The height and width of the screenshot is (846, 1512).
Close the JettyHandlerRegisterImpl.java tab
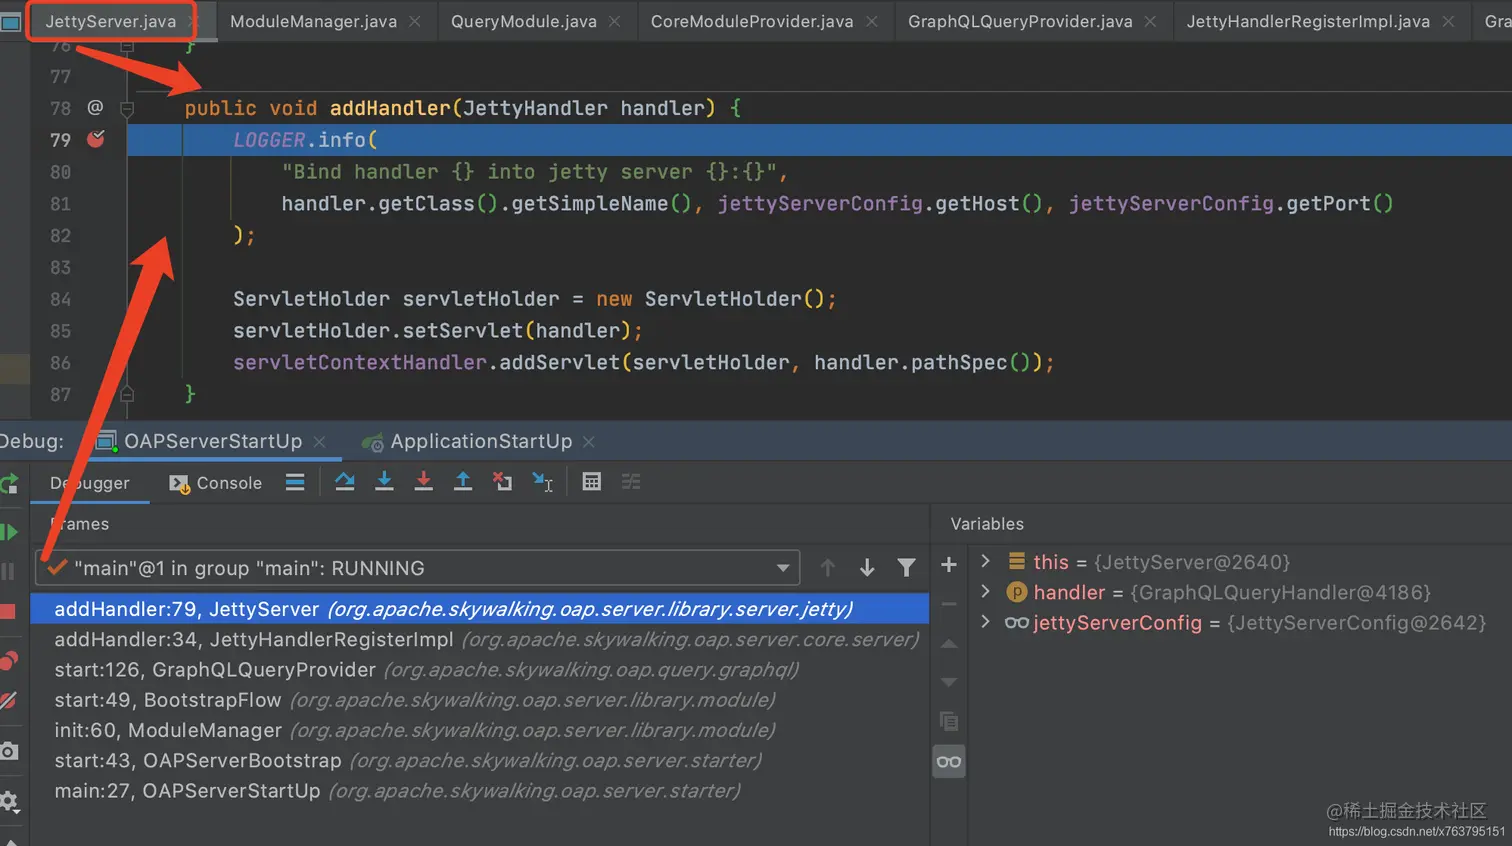(x=1448, y=21)
